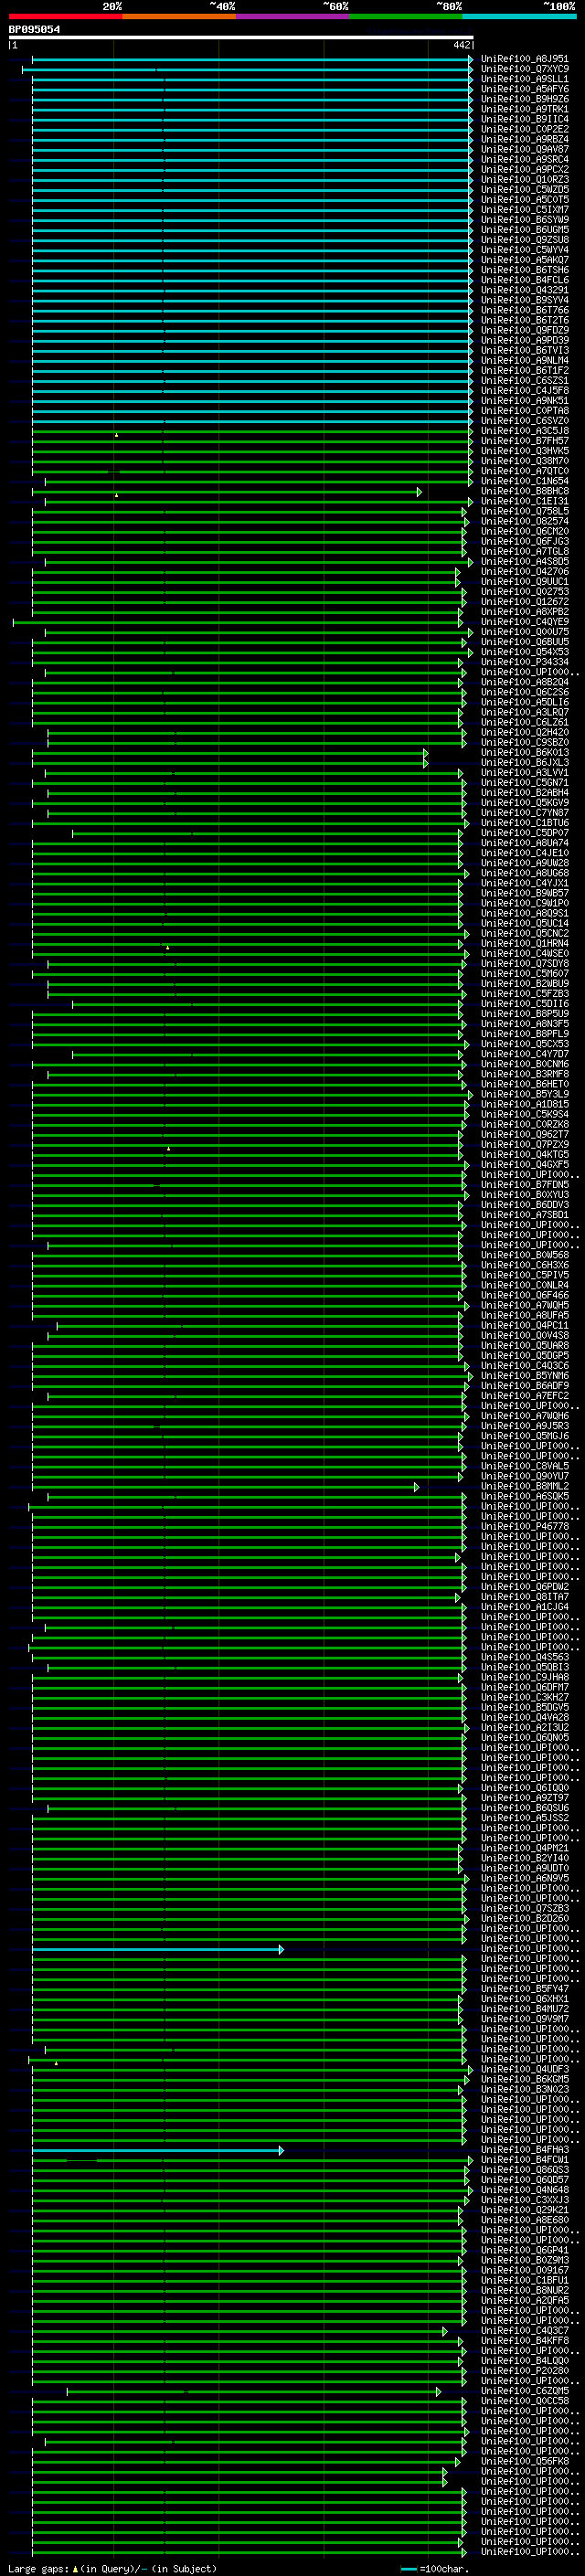Open hit UniRef100_A9SLL1
This screenshot has width=585, height=2576.
(x=524, y=79)
